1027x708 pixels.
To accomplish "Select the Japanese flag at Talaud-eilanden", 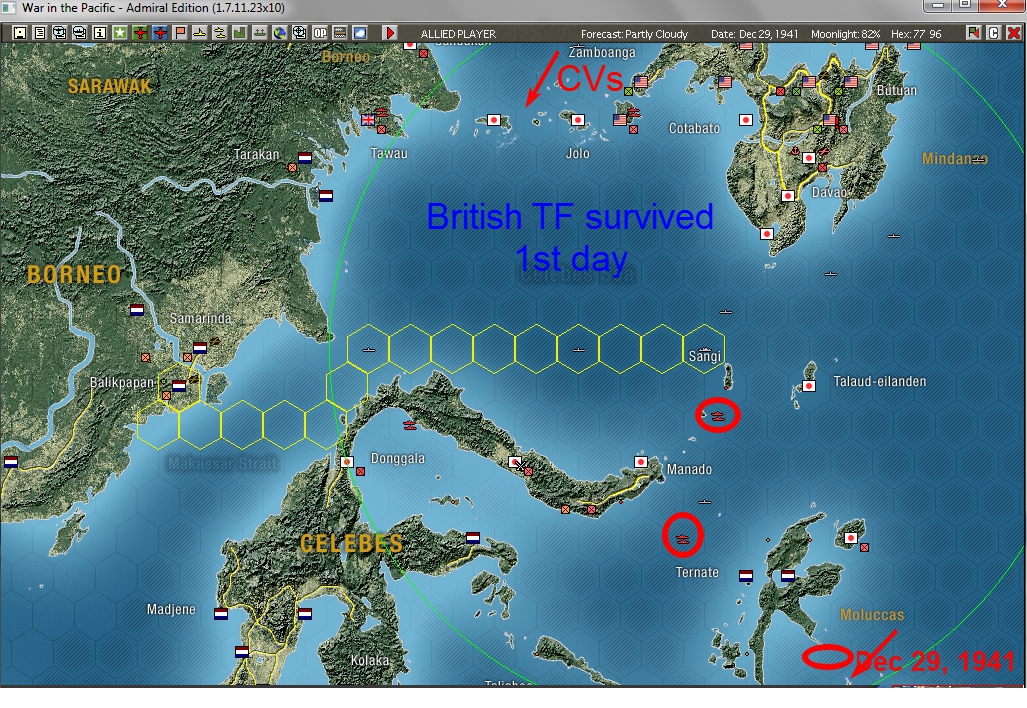I will (x=809, y=386).
